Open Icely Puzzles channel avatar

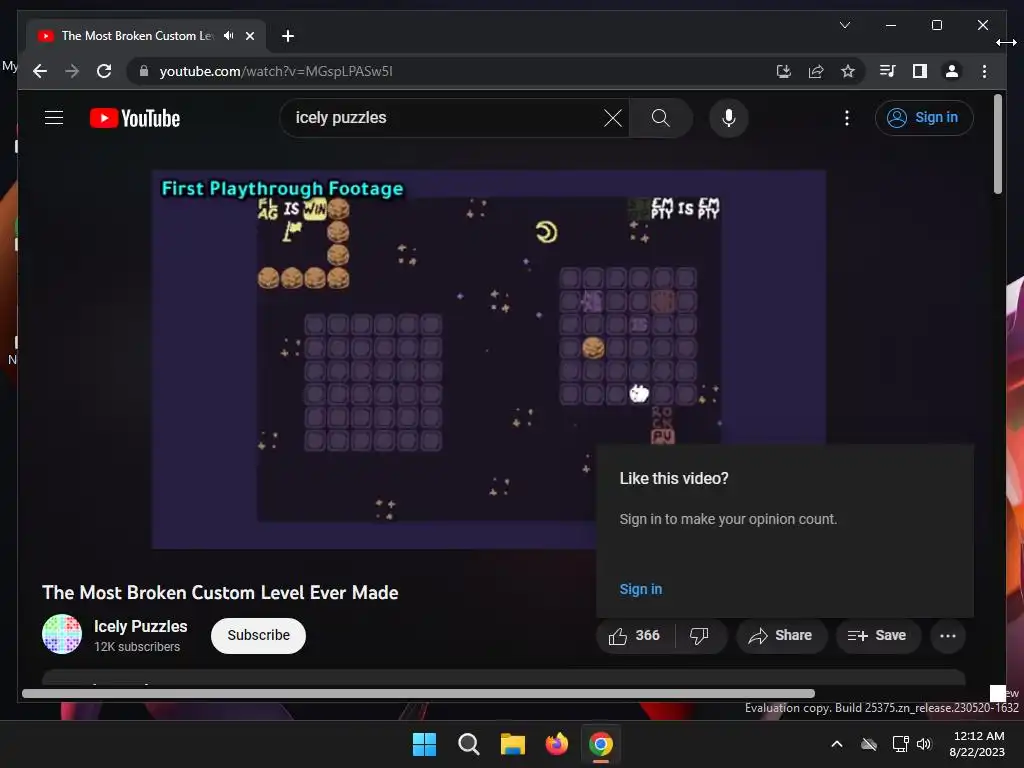point(62,633)
